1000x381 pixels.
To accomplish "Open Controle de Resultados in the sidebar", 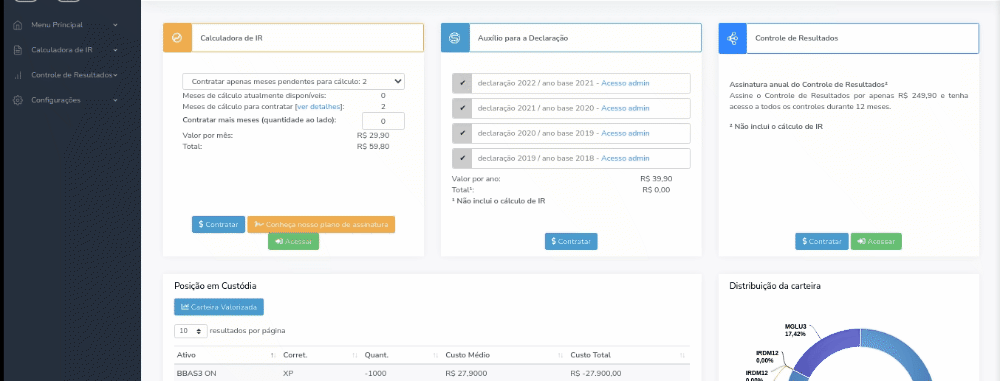I will pos(72,75).
